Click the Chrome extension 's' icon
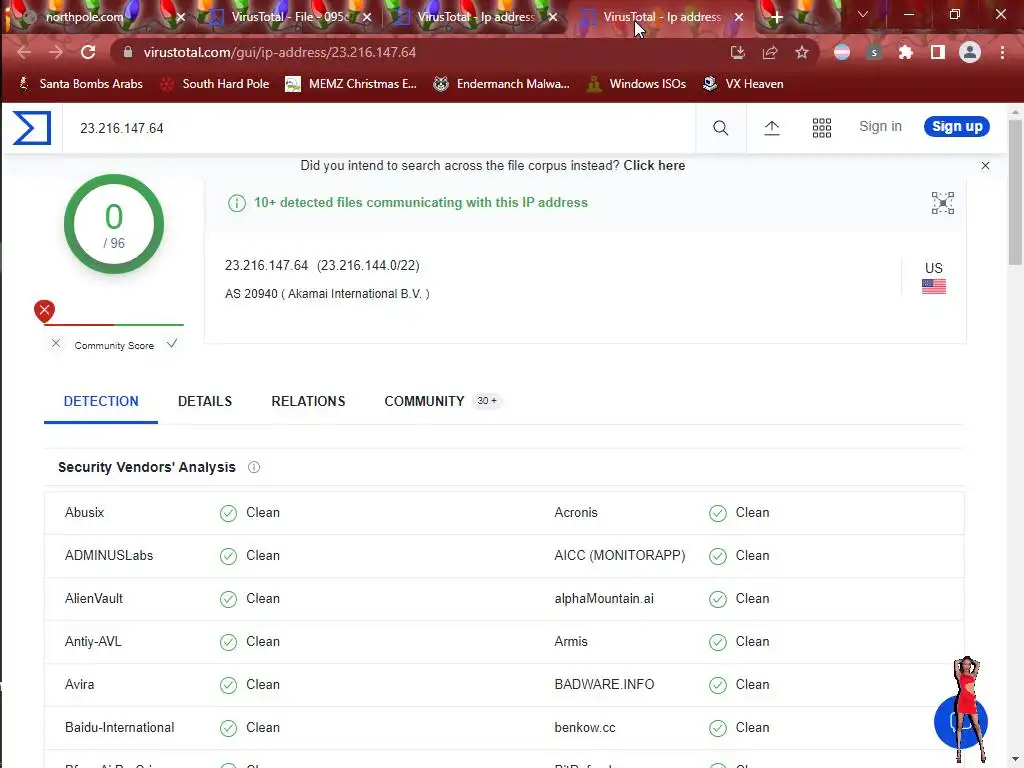The height and width of the screenshot is (768, 1024). click(874, 52)
